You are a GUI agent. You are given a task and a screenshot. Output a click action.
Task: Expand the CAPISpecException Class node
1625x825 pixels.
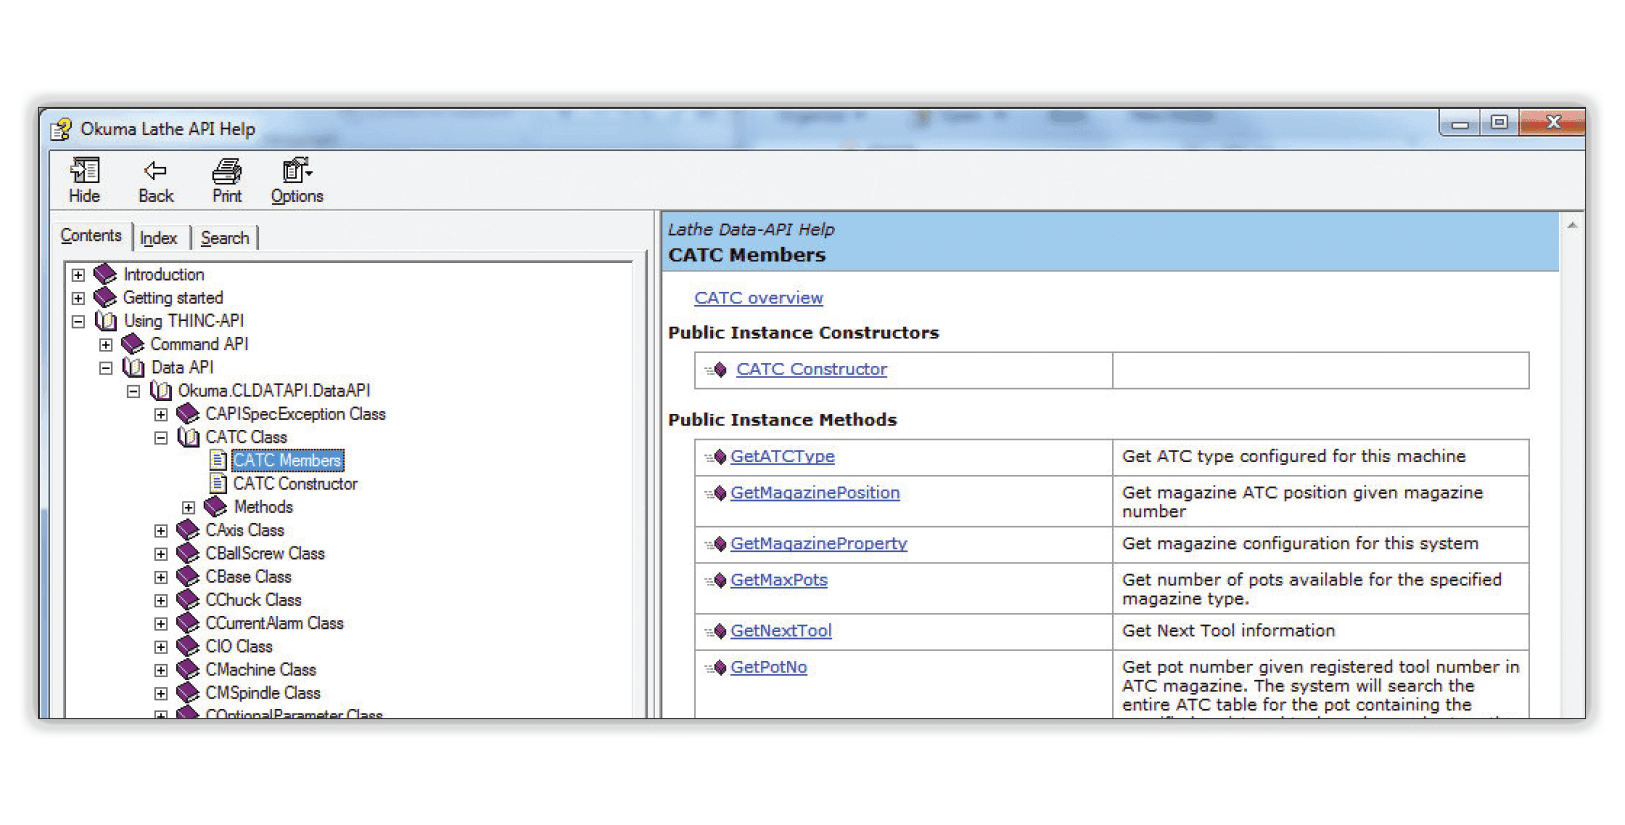click(x=161, y=415)
